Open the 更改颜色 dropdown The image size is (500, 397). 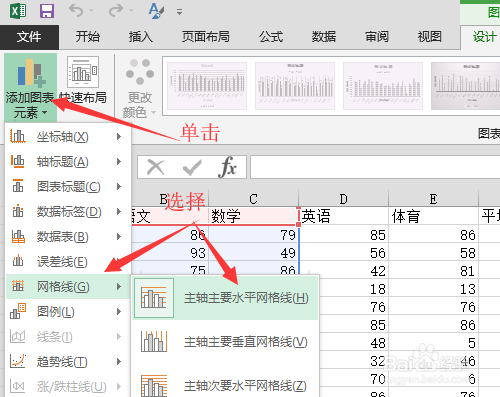(x=140, y=89)
